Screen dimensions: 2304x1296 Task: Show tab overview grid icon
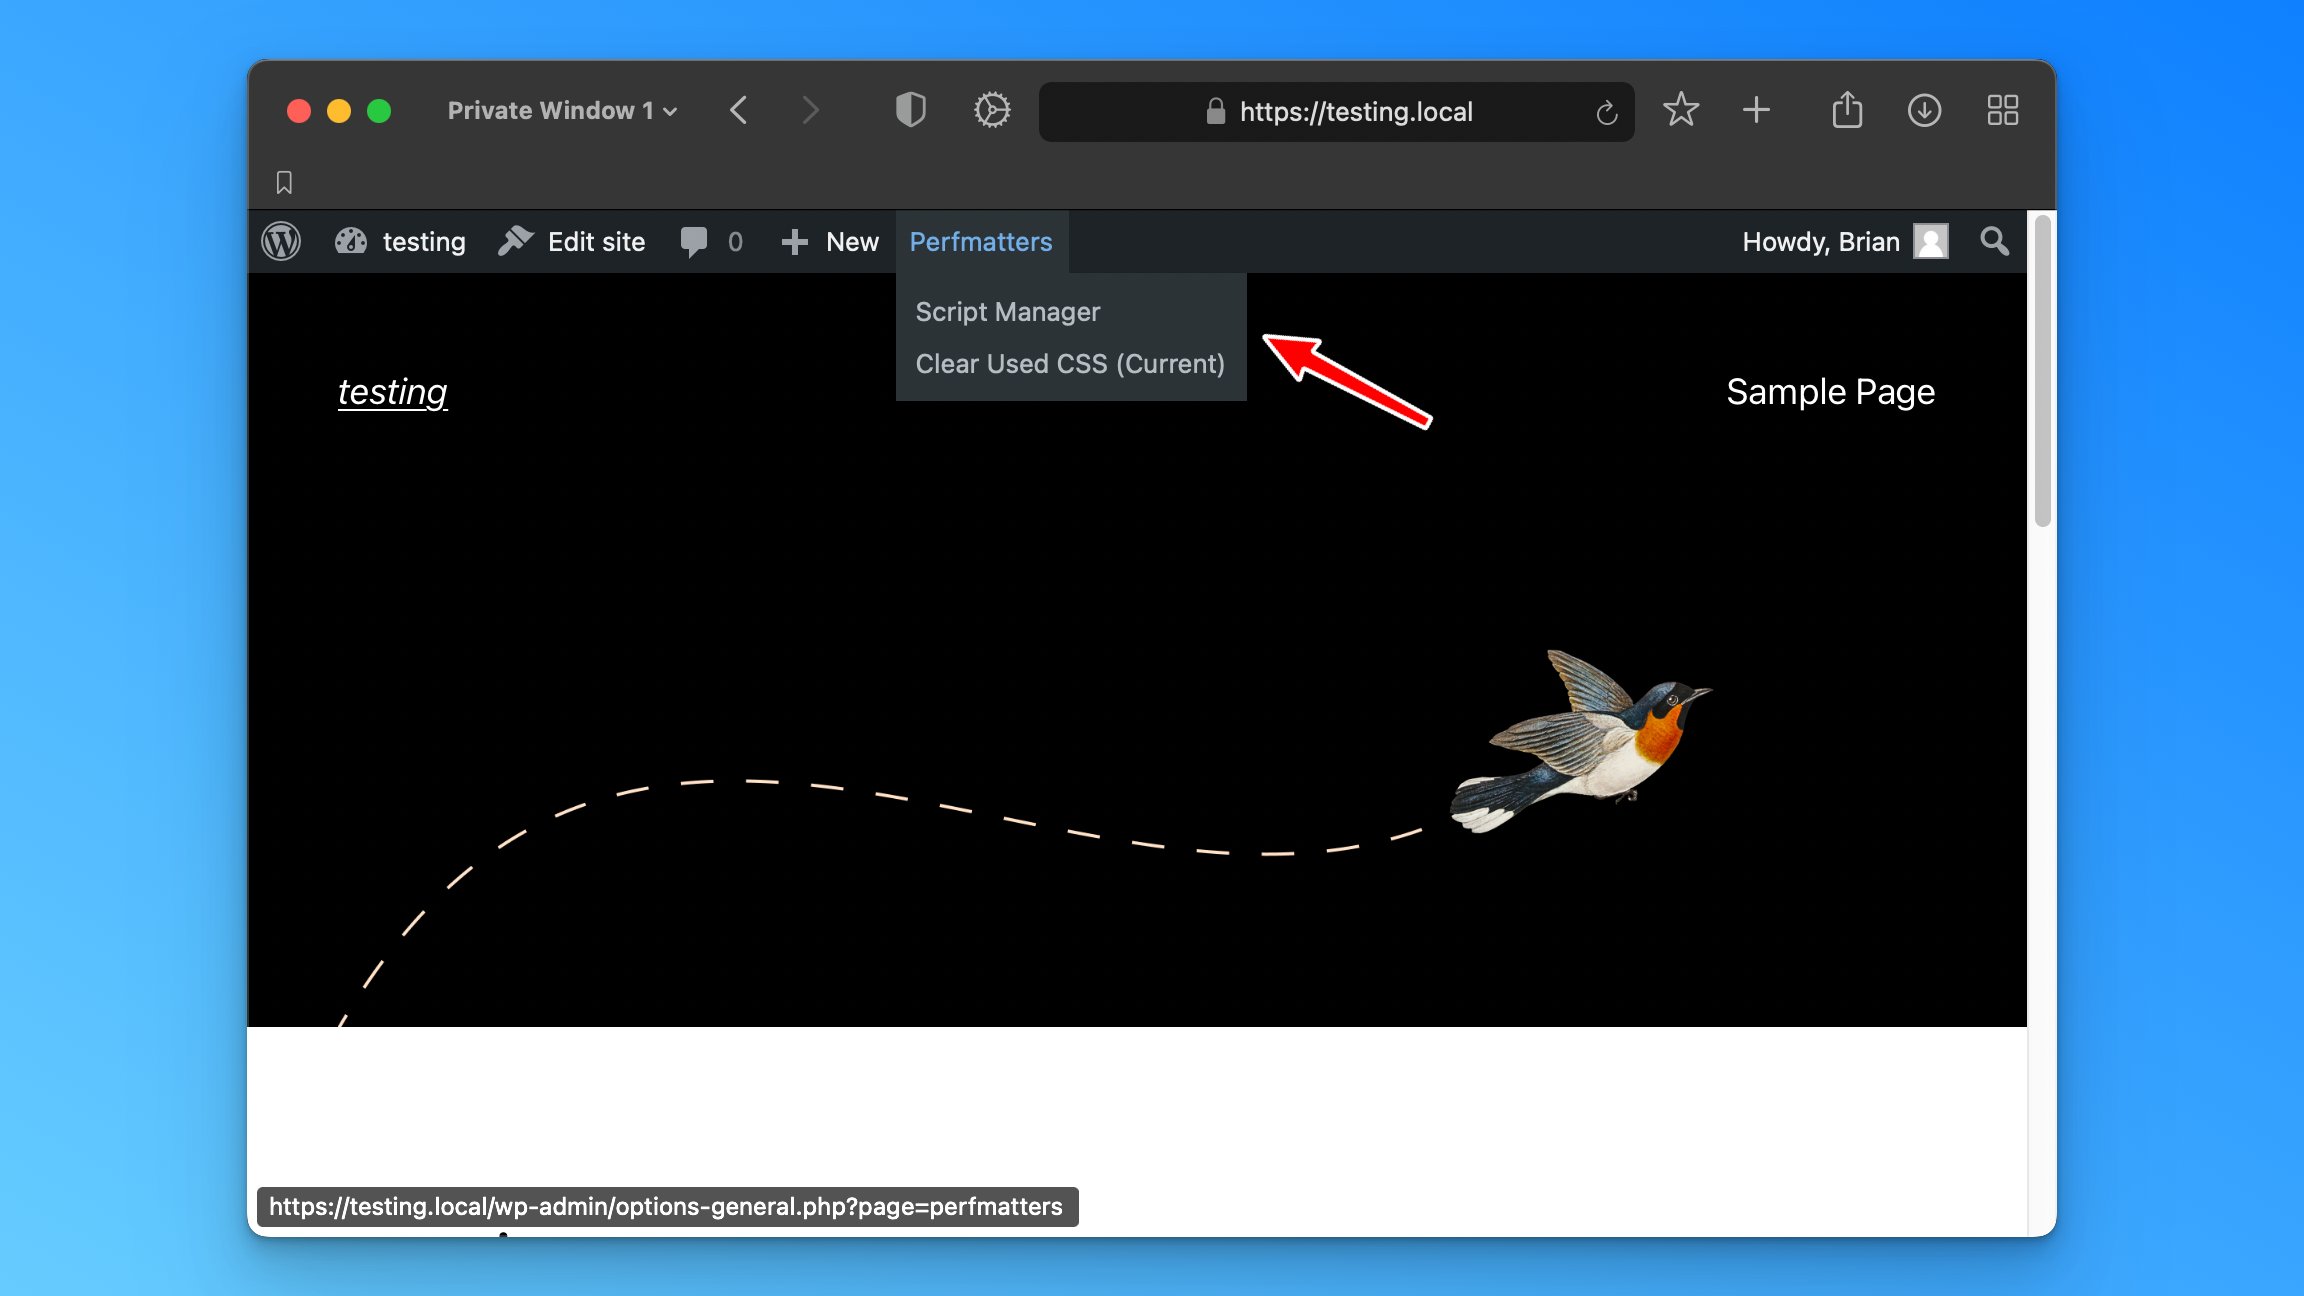tap(2002, 110)
